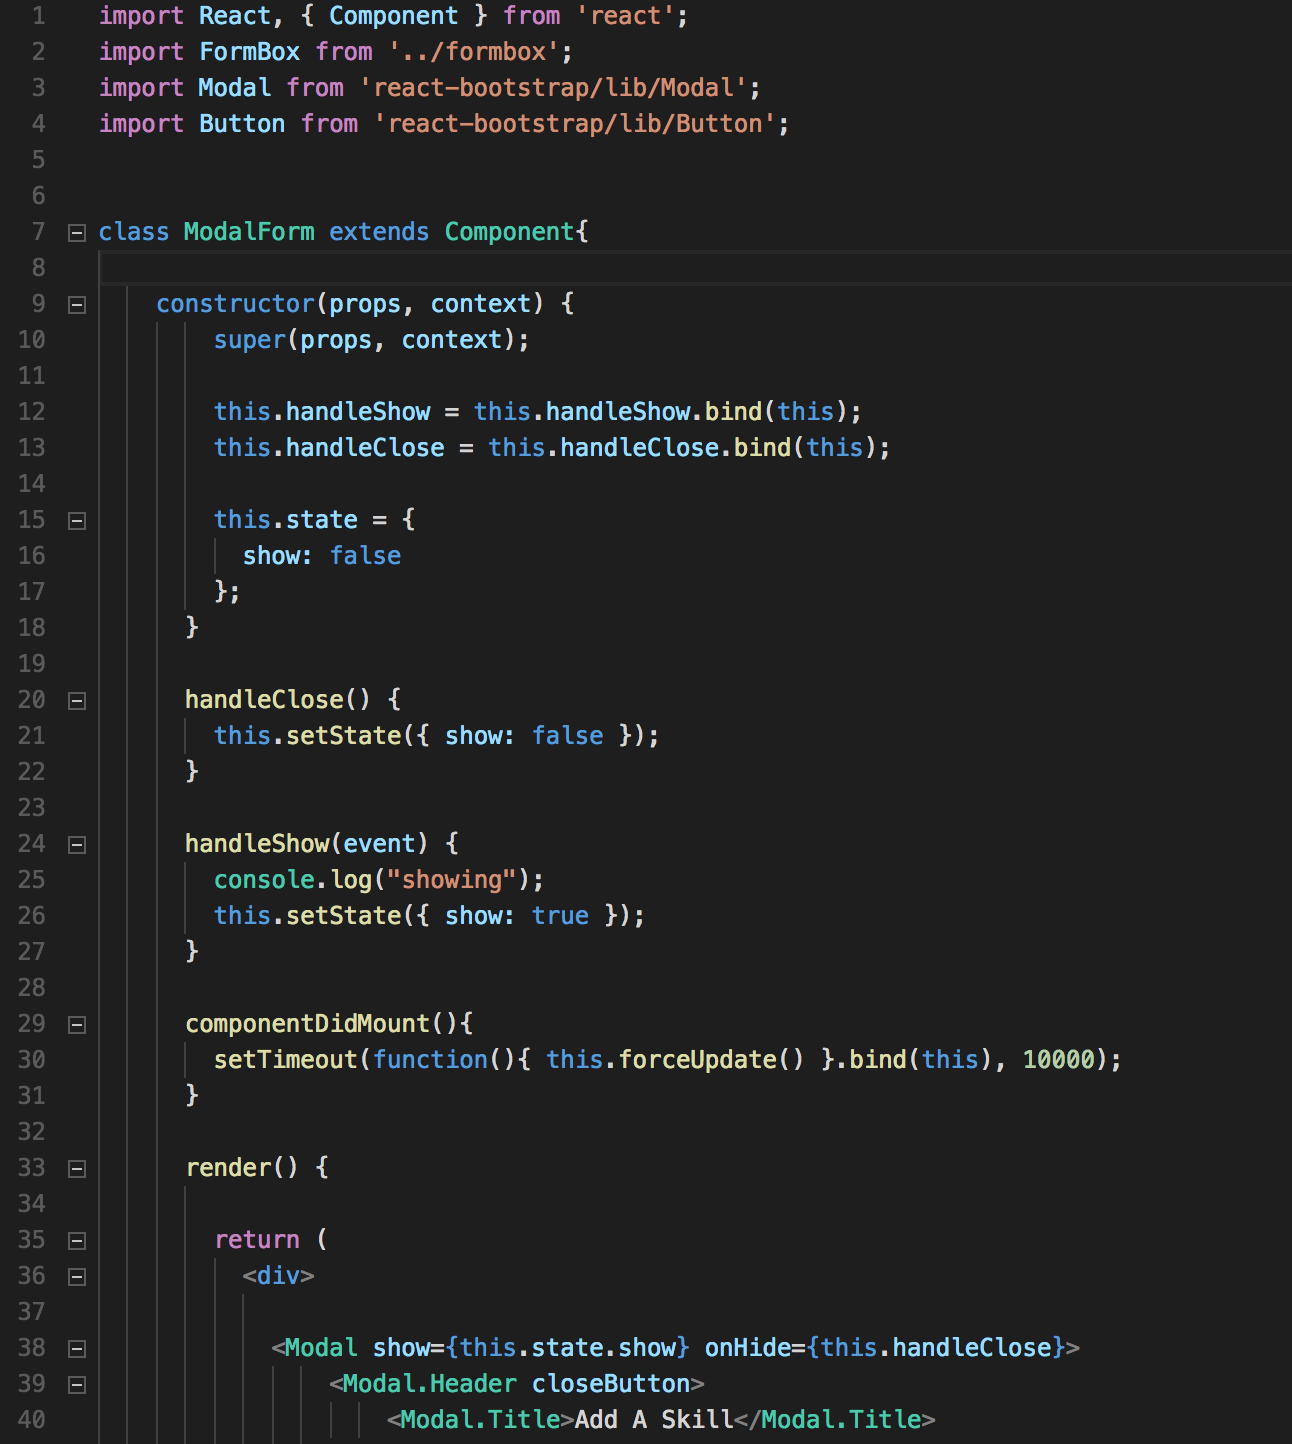Click line number 40
The width and height of the screenshot is (1292, 1444).
(x=31, y=1419)
